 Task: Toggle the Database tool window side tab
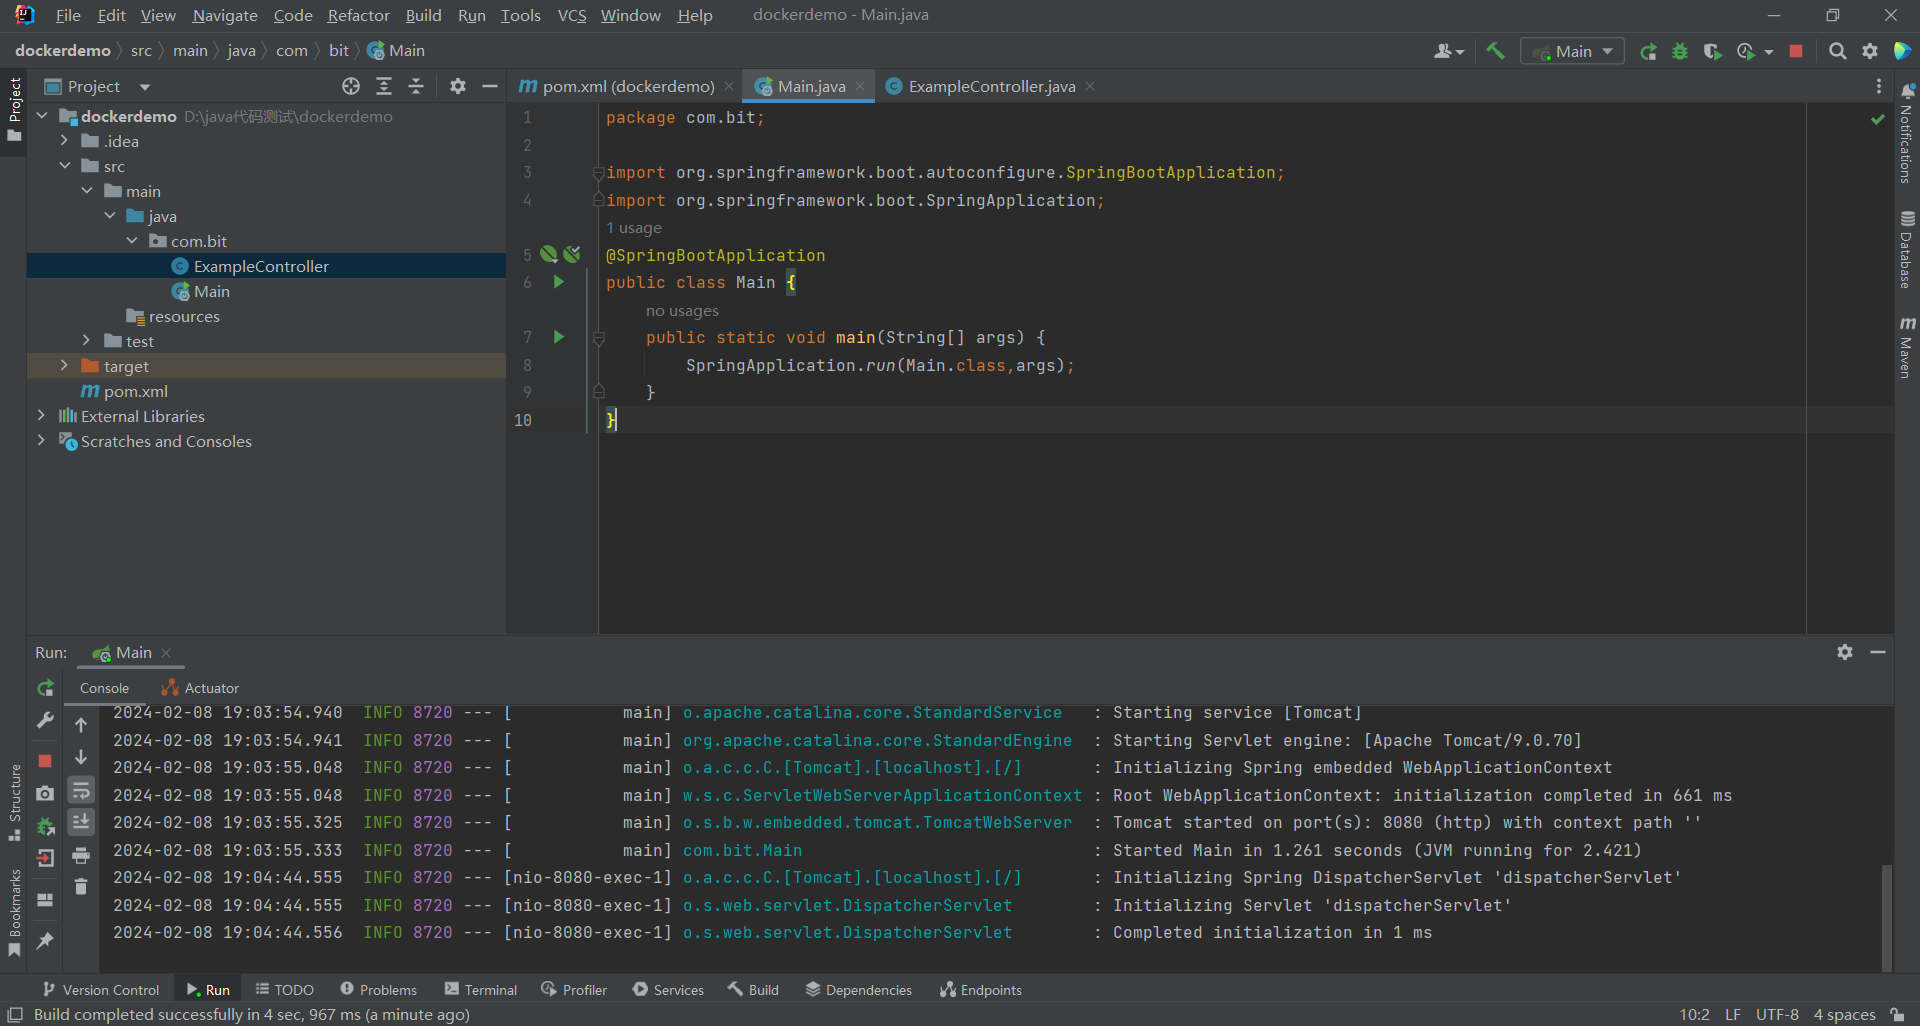click(x=1907, y=250)
